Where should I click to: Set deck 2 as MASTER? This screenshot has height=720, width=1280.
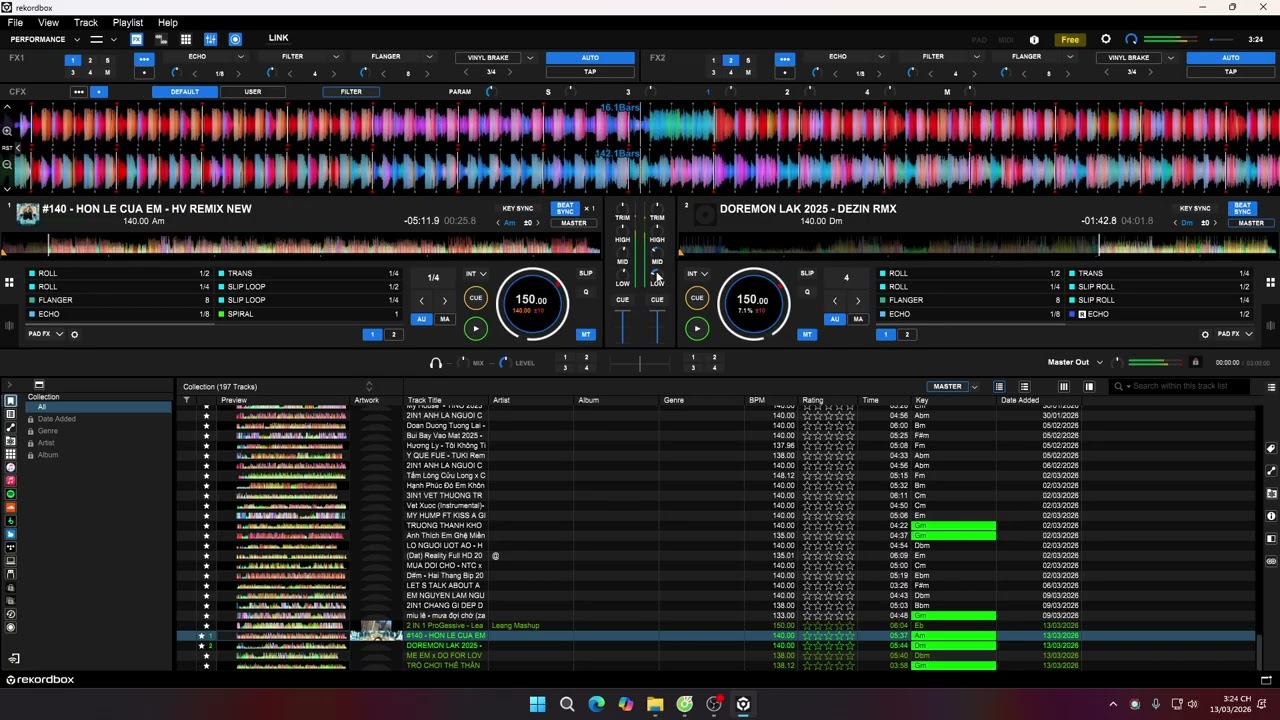1251,223
